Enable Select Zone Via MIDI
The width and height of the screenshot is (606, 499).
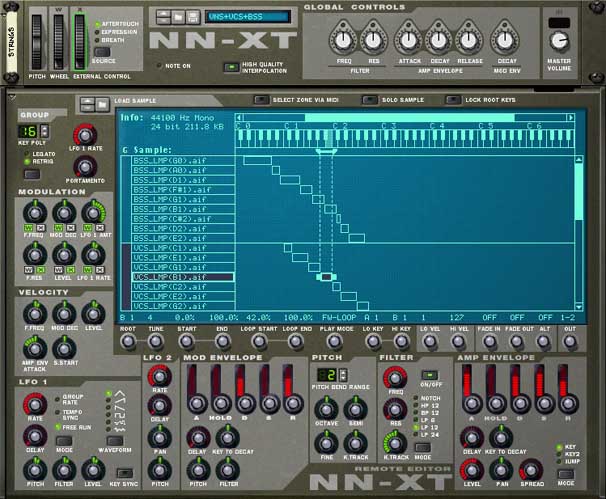(x=261, y=100)
